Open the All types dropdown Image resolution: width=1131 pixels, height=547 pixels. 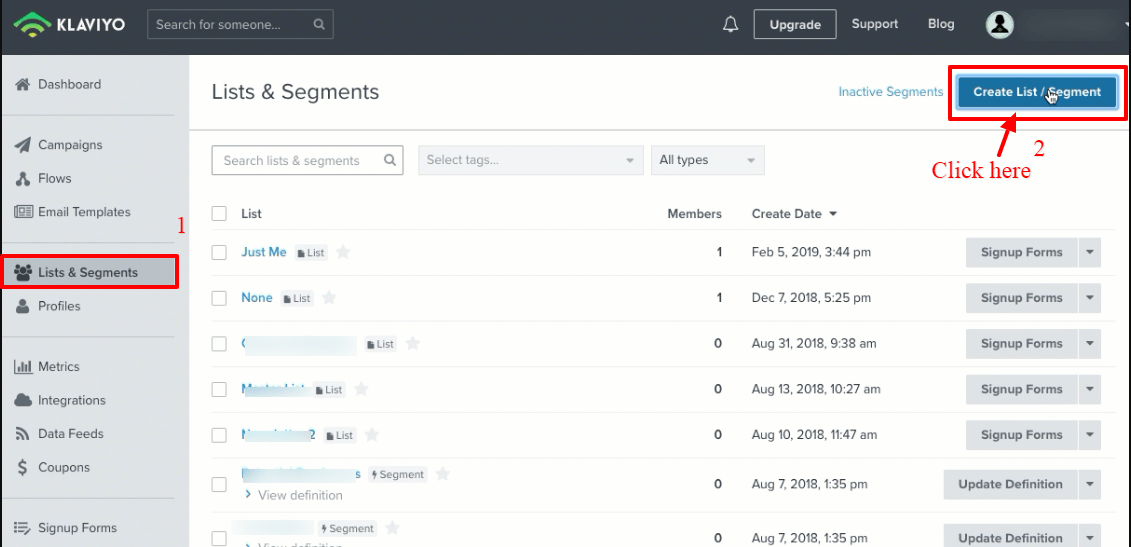tap(708, 160)
